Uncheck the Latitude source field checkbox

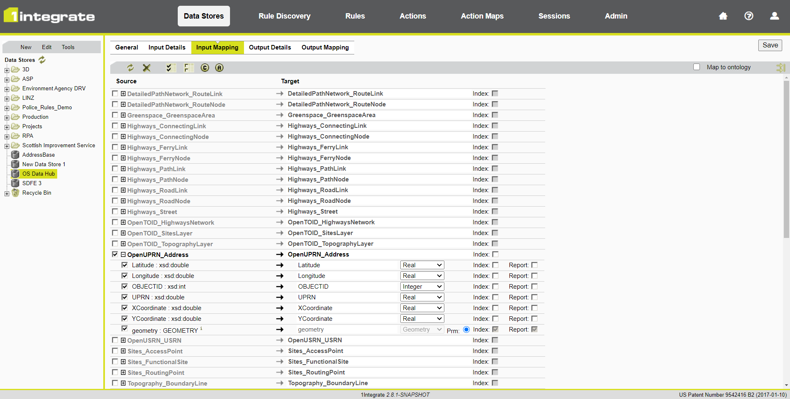tap(125, 265)
